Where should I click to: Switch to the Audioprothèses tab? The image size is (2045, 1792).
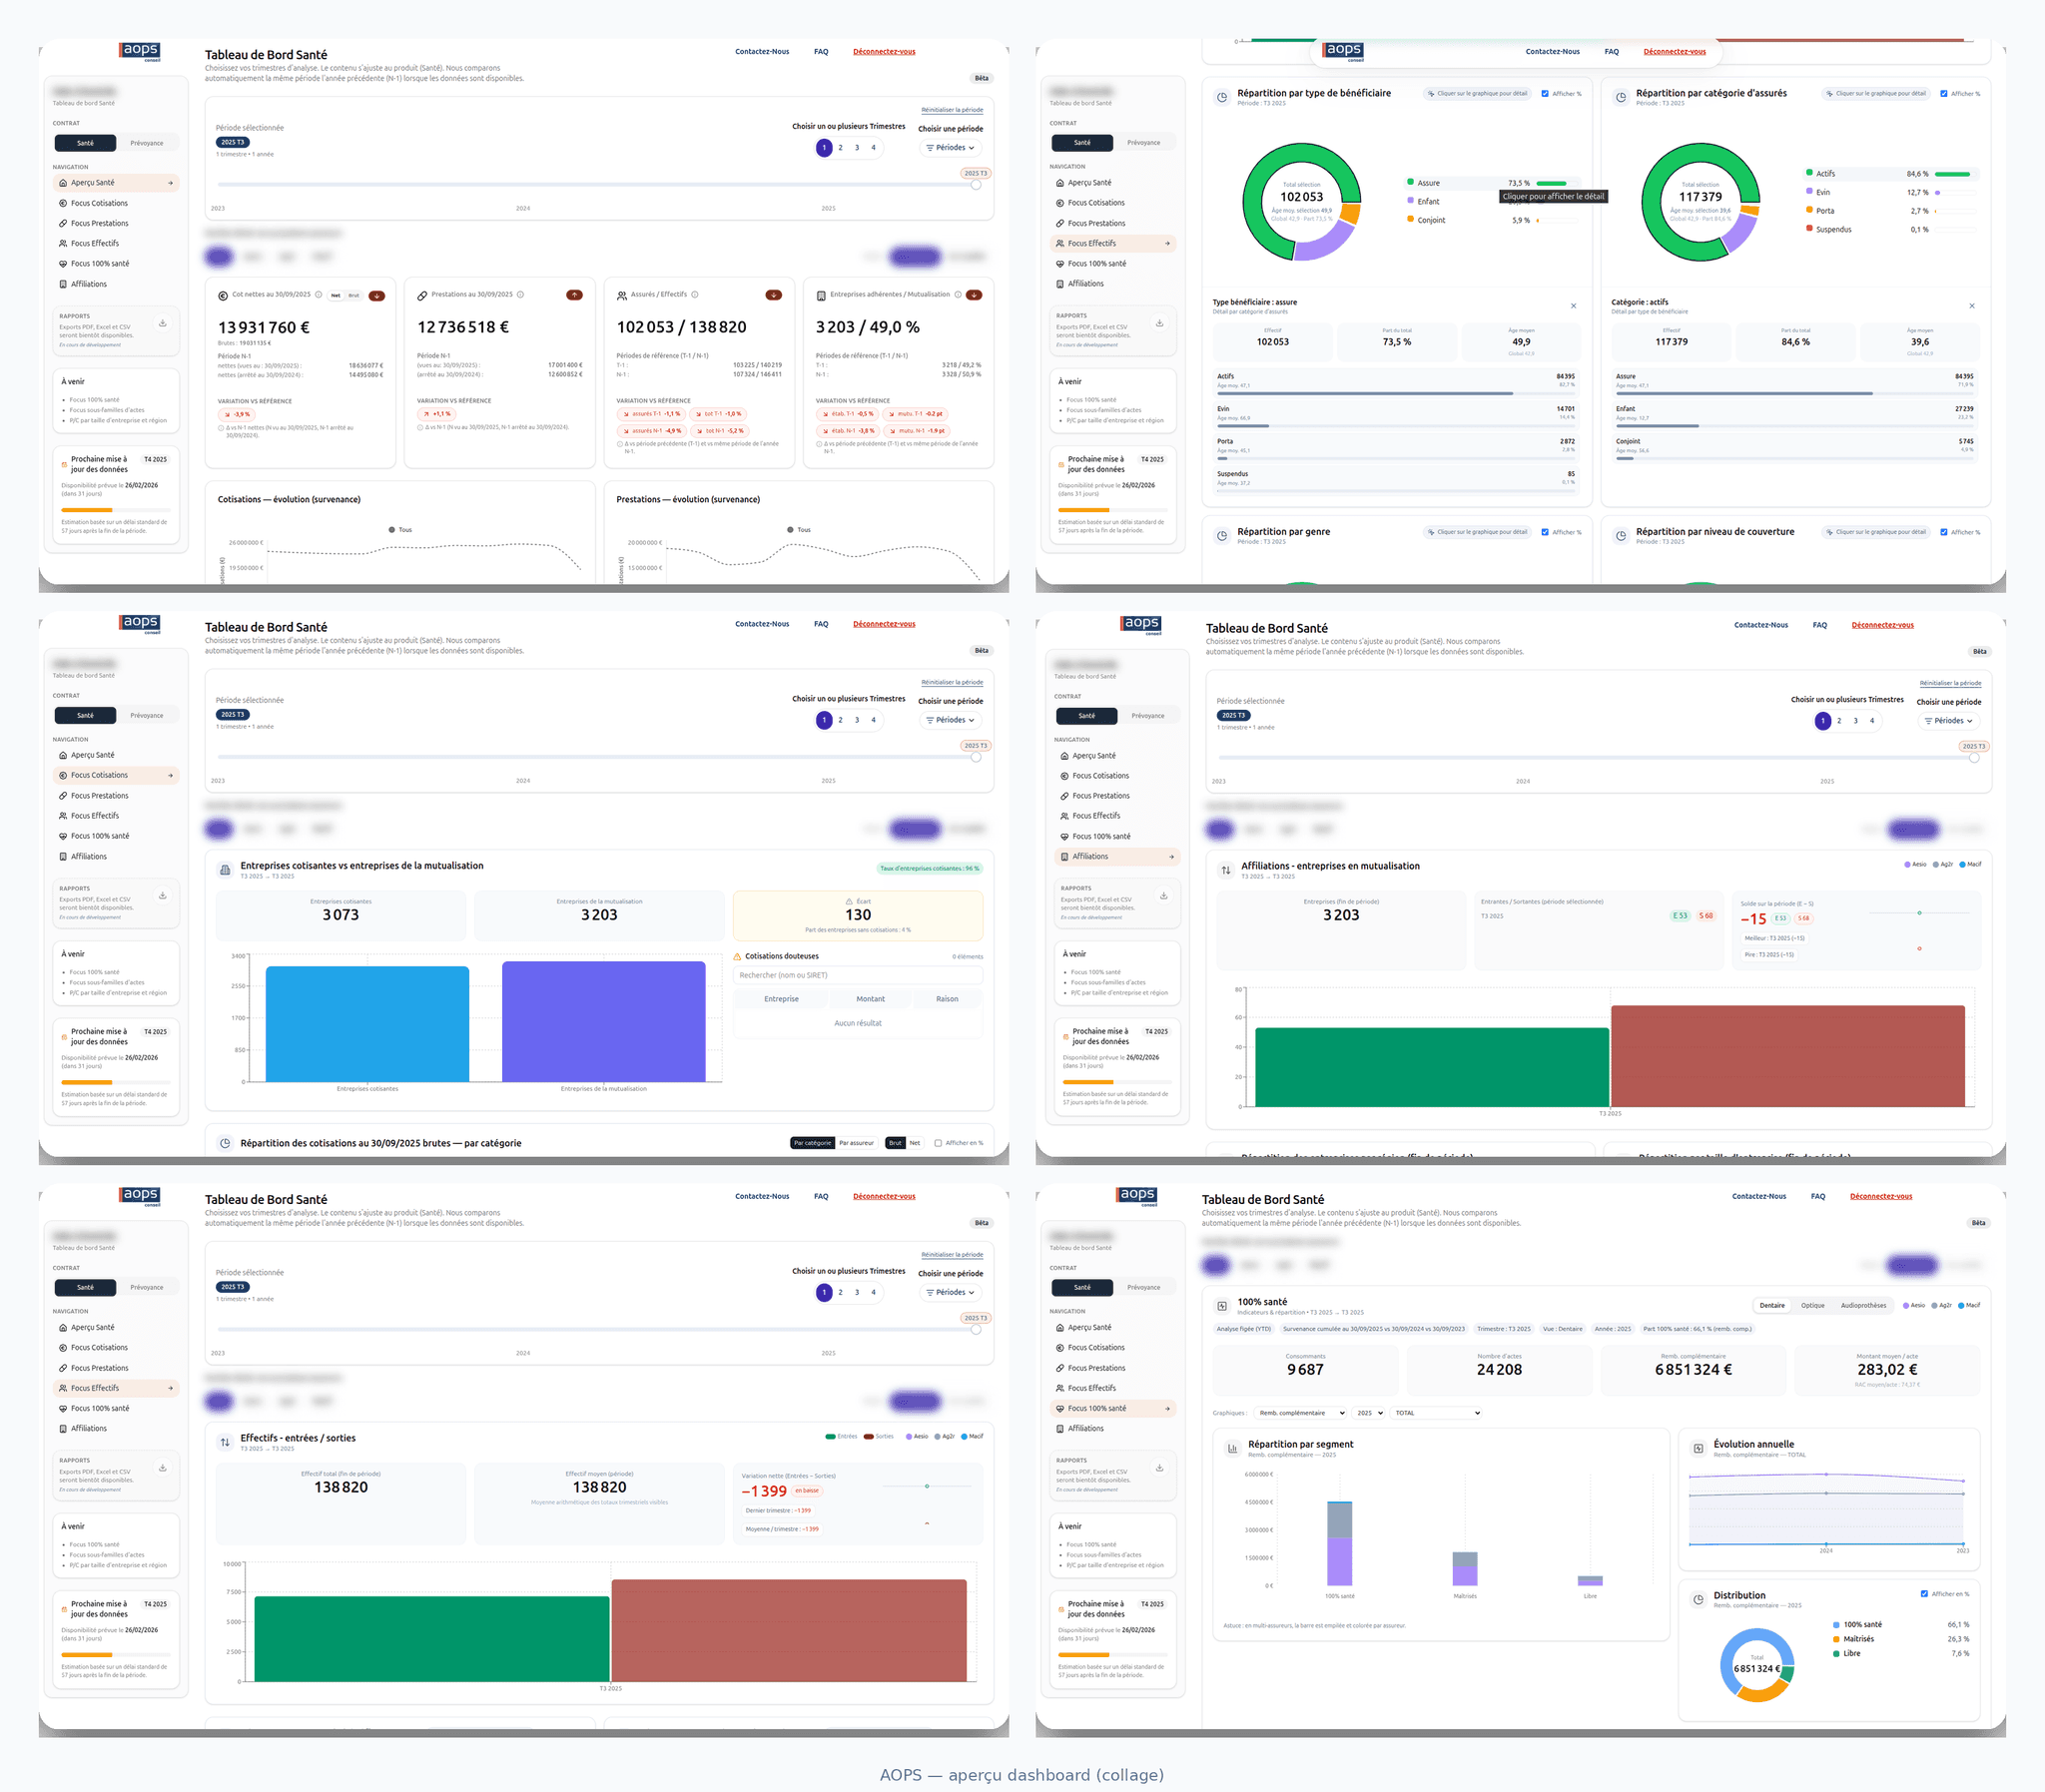click(x=1863, y=1305)
